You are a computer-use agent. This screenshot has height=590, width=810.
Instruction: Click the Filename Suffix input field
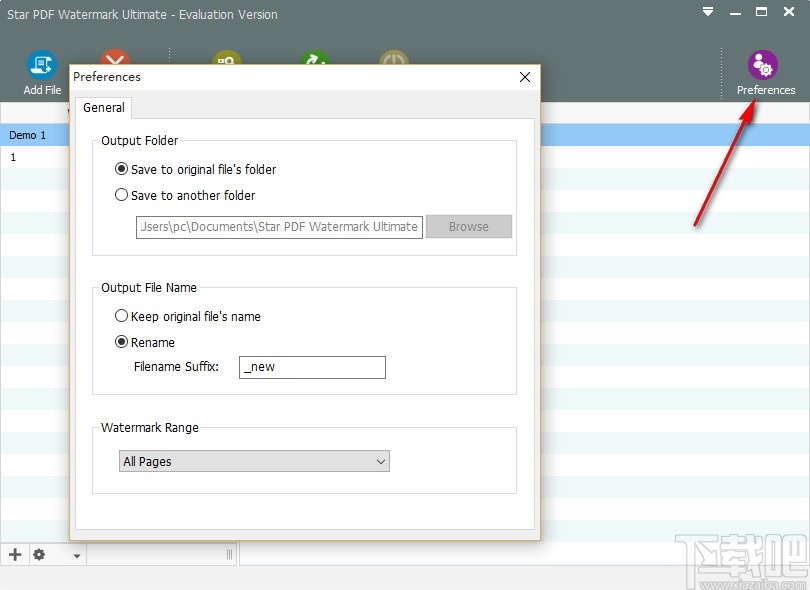pyautogui.click(x=312, y=367)
